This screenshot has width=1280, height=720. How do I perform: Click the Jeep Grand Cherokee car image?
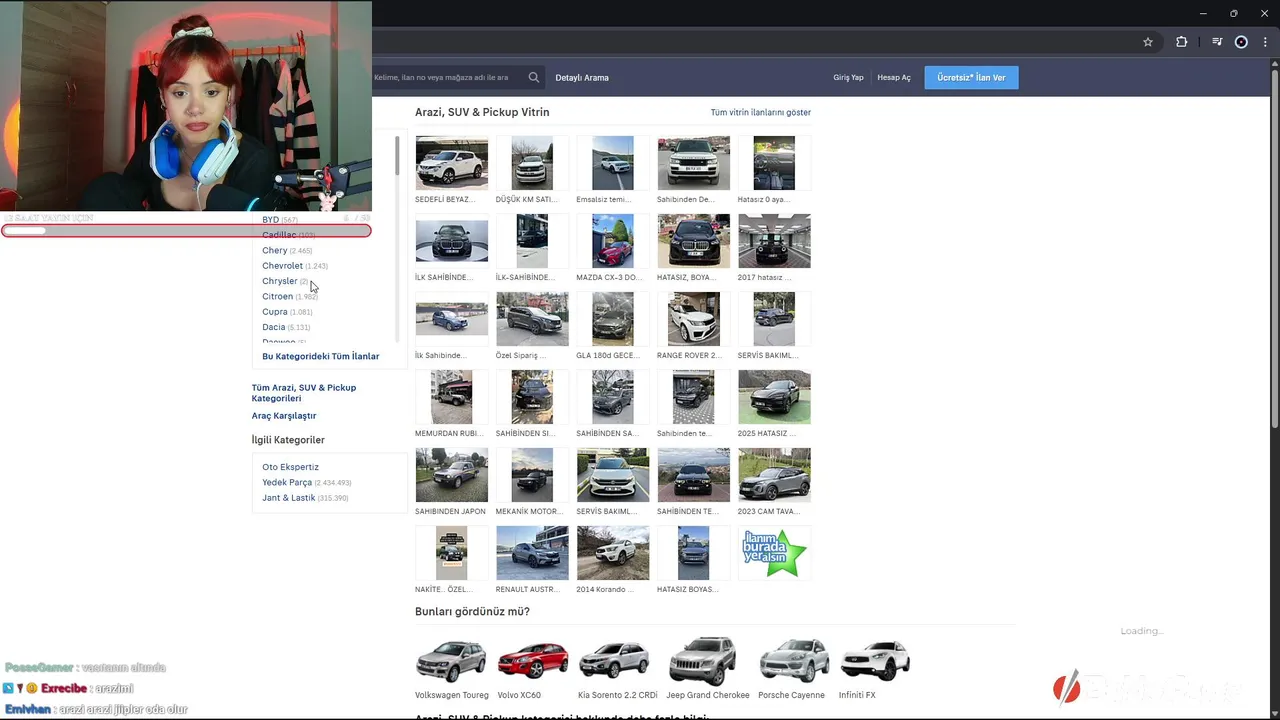(x=703, y=660)
